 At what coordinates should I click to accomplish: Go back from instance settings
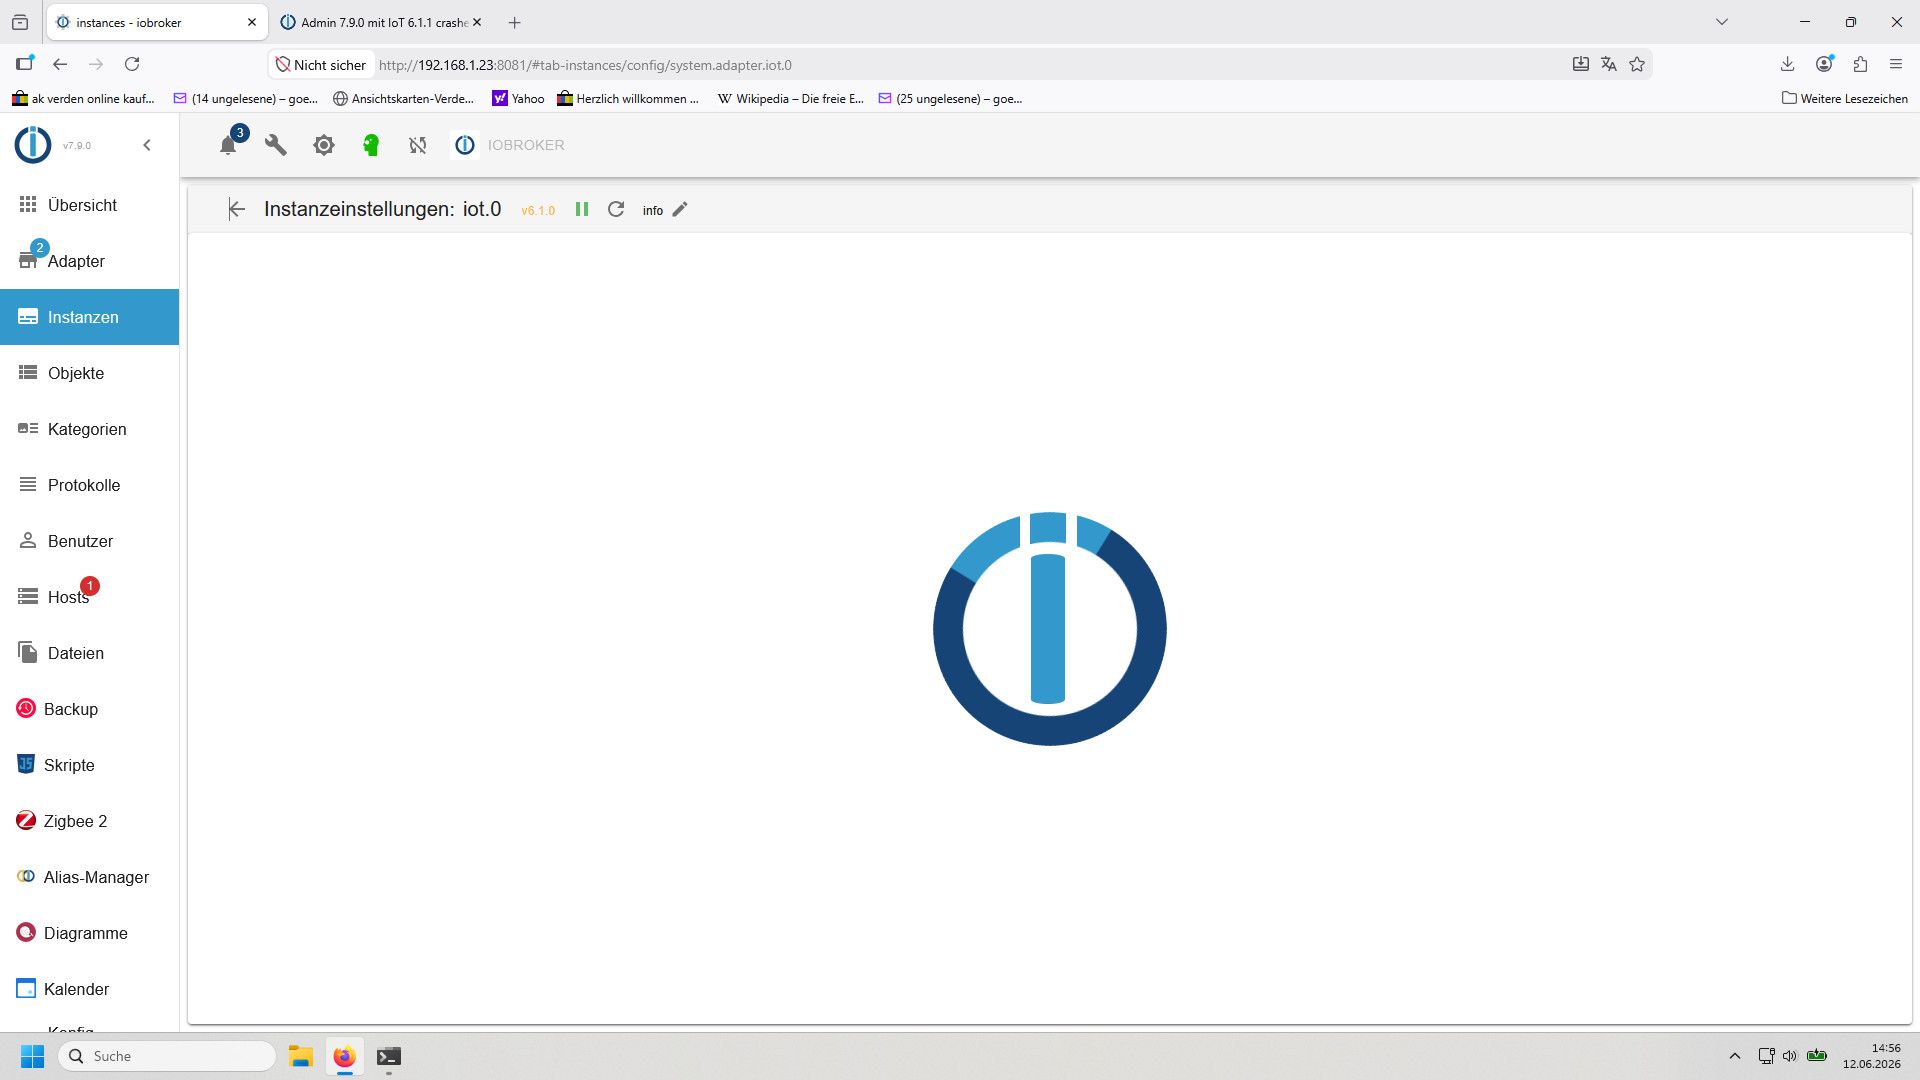click(x=237, y=209)
